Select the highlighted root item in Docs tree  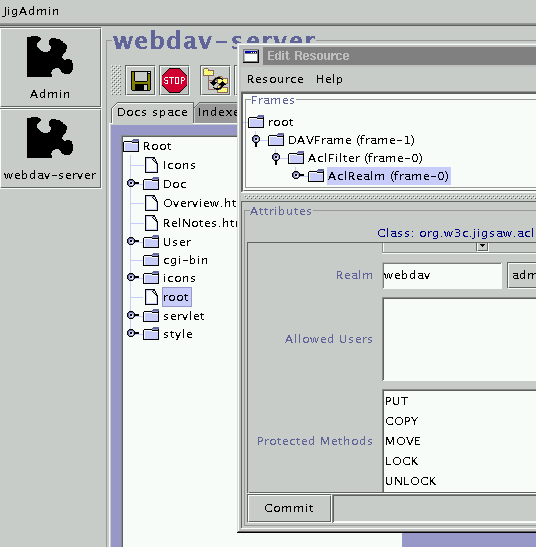pos(177,297)
